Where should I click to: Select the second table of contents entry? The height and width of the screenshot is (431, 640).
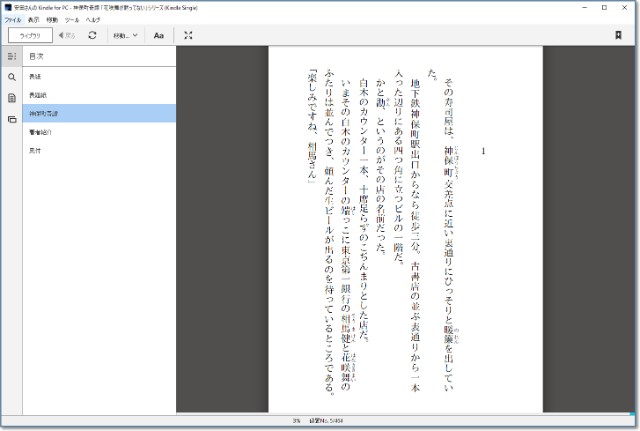tap(38, 94)
